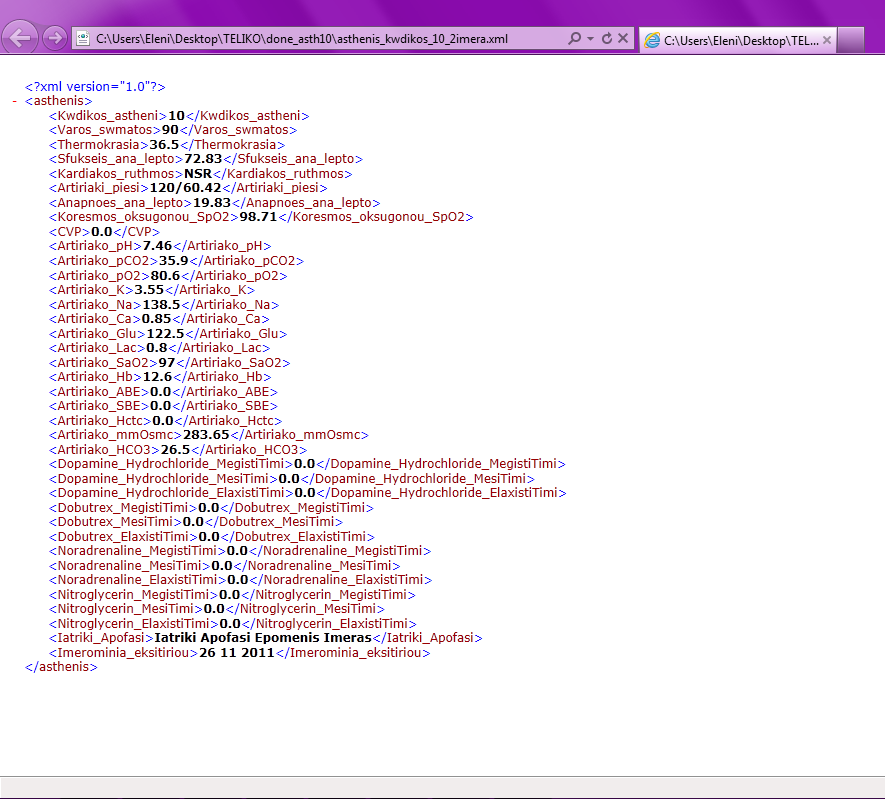This screenshot has width=885, height=799.
Task: Click opening Dopamine_Hydrochloride_ElaxistiTimi tag
Action: [171, 493]
